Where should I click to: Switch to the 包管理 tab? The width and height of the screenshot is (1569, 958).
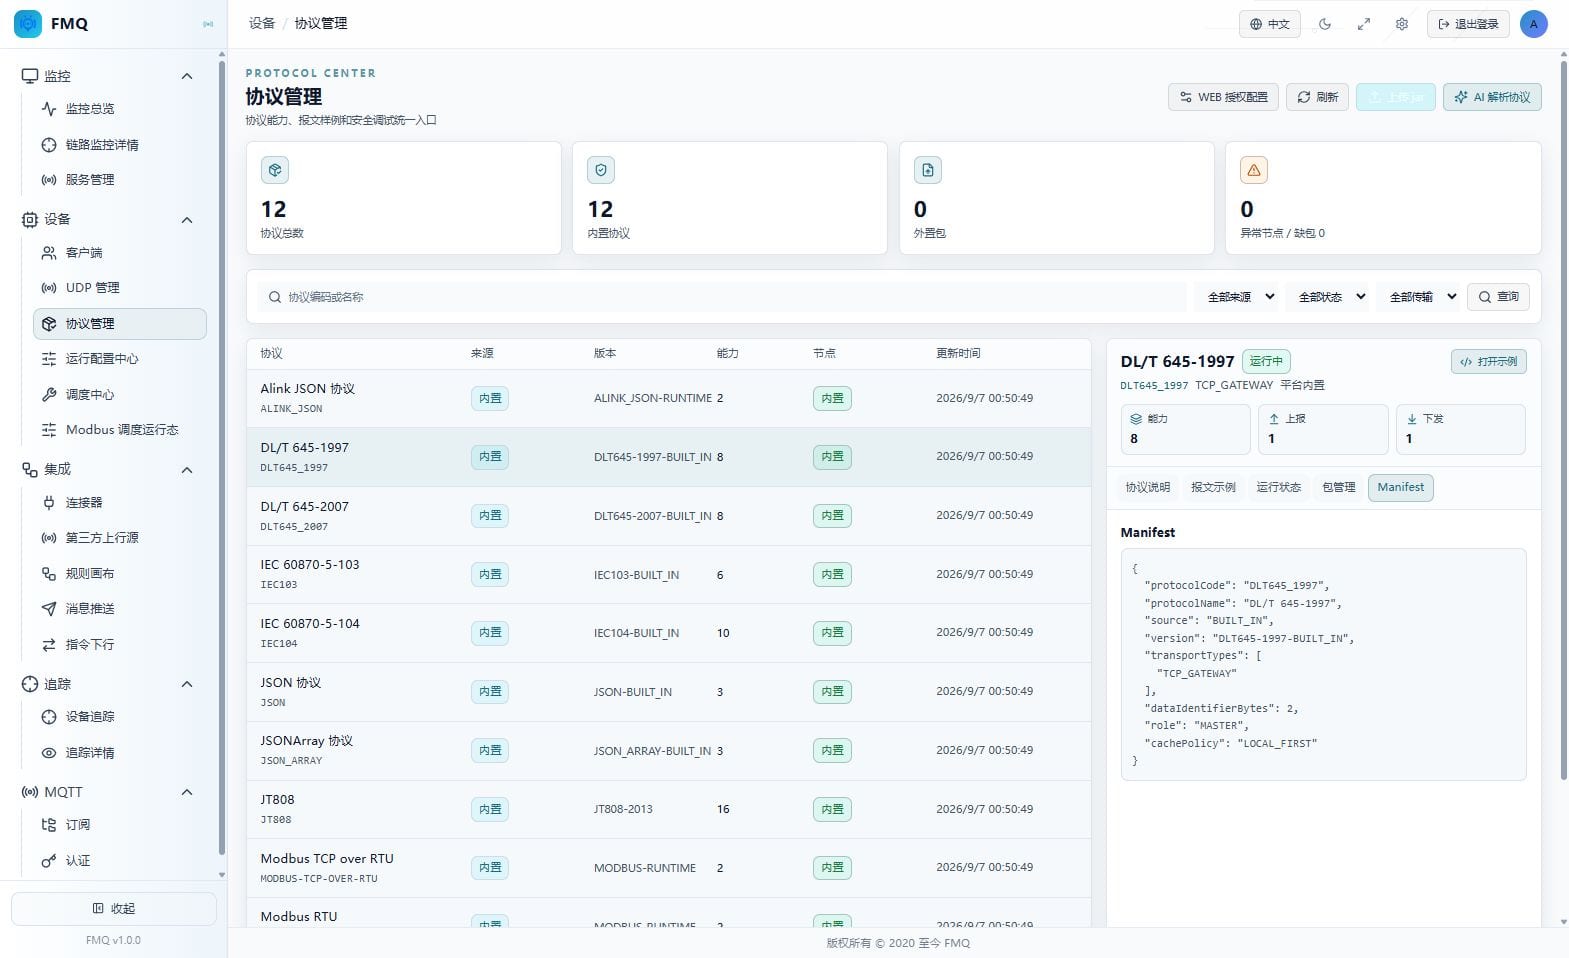pos(1338,488)
